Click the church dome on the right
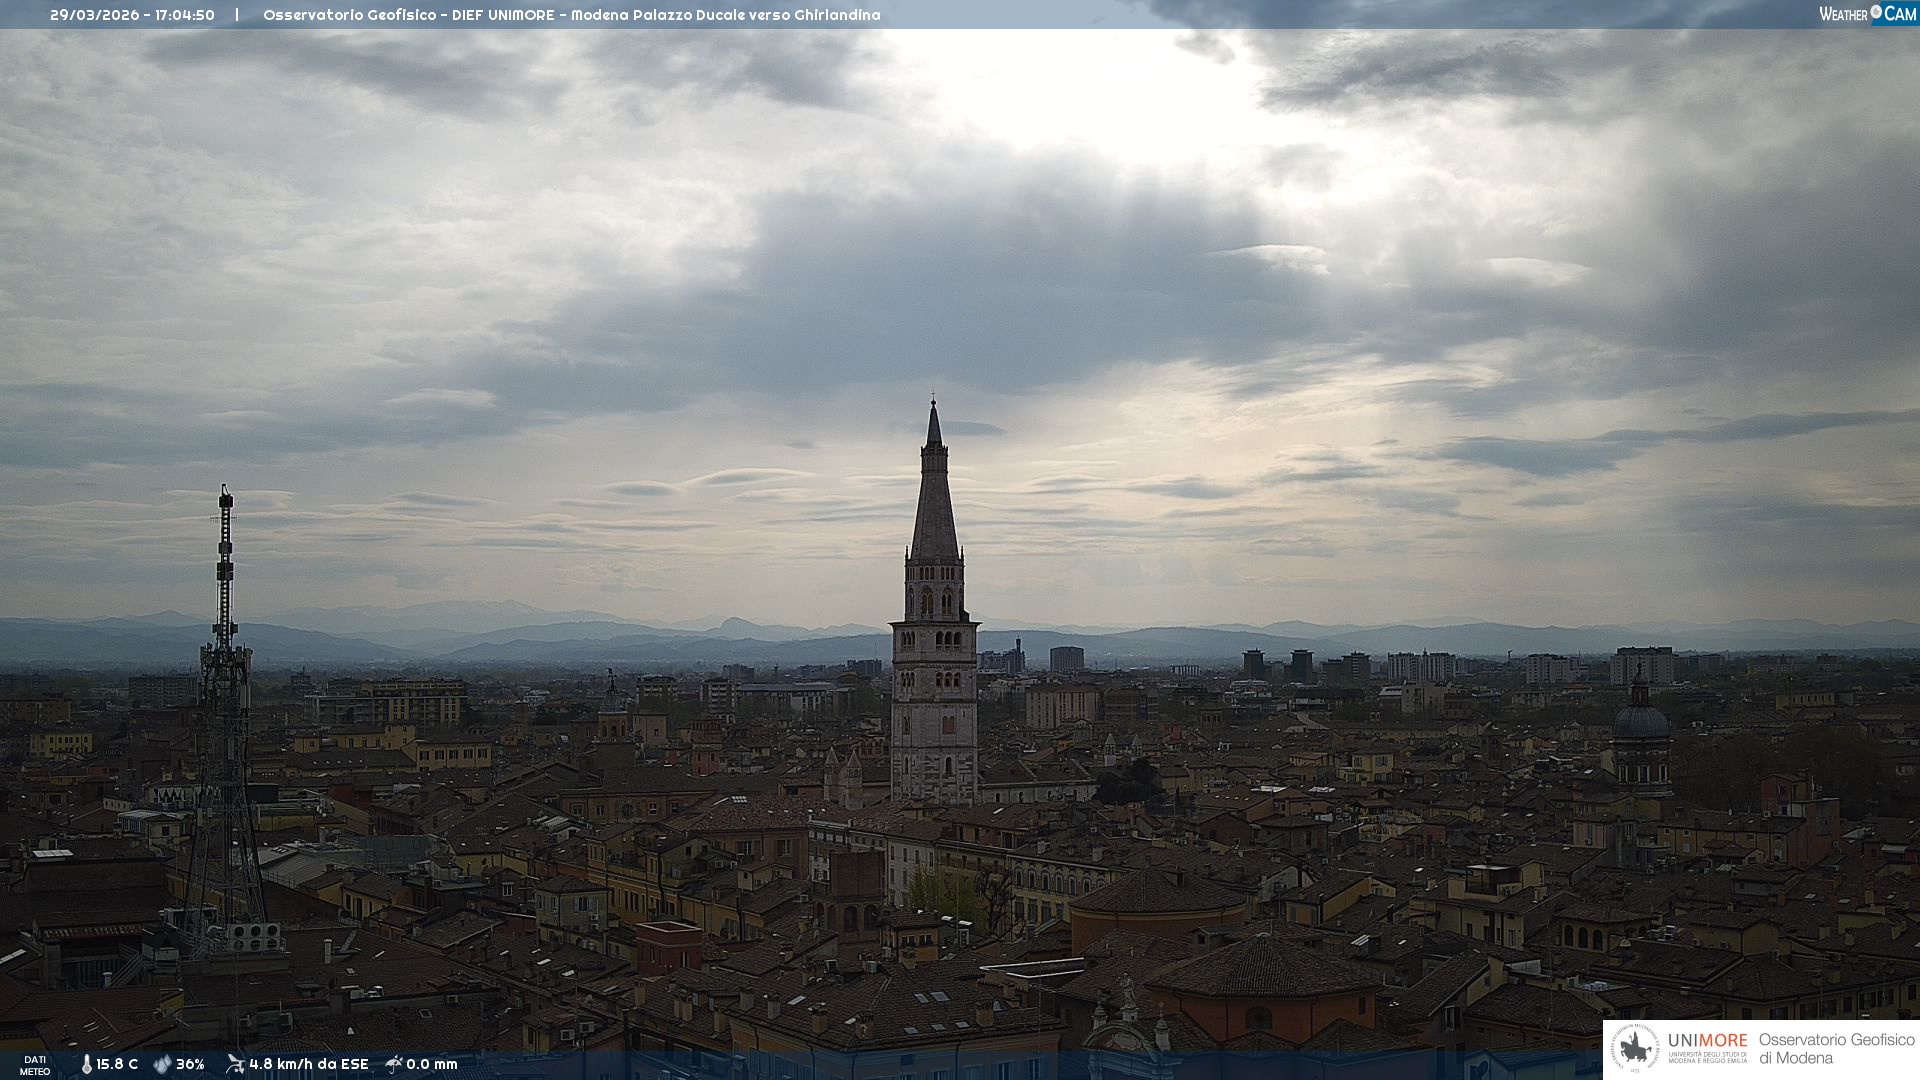Image resolution: width=1920 pixels, height=1080 pixels. click(x=1641, y=722)
